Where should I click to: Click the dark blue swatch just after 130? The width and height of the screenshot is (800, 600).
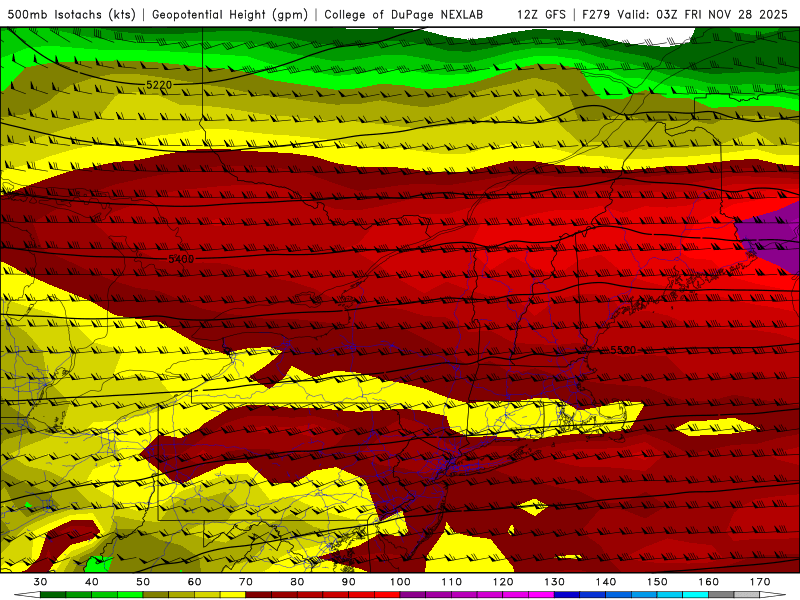point(567,595)
